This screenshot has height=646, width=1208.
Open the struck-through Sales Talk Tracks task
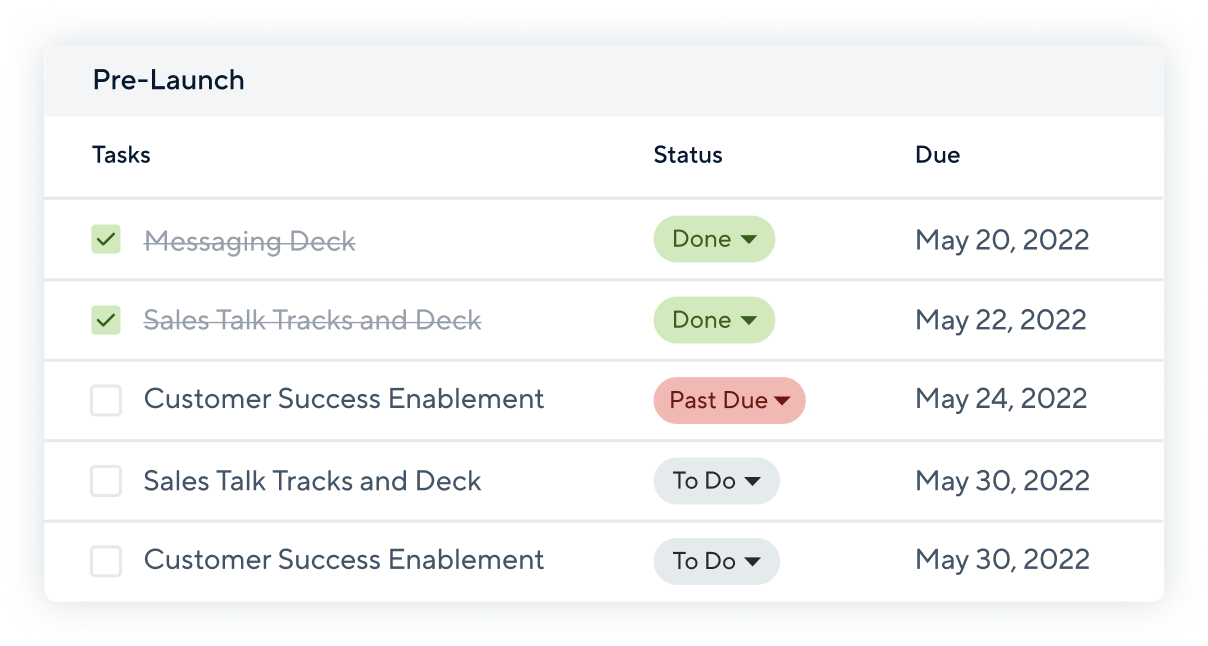click(x=313, y=320)
